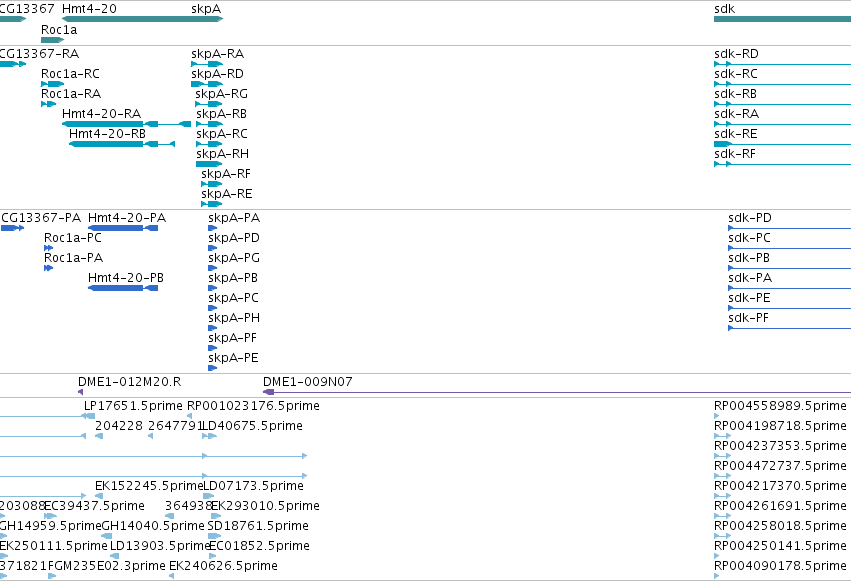The width and height of the screenshot is (851, 581).
Task: Select the Hmt4-20-PB protein label
Action: (126, 278)
